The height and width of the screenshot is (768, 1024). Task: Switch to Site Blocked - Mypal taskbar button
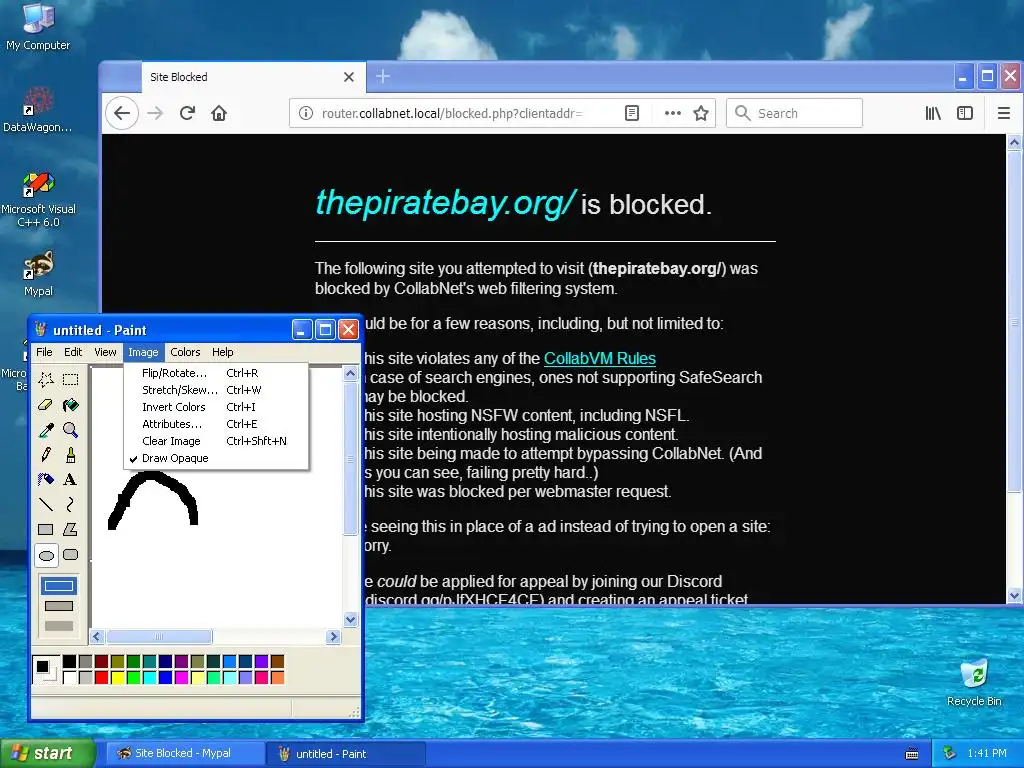pyautogui.click(x=184, y=753)
